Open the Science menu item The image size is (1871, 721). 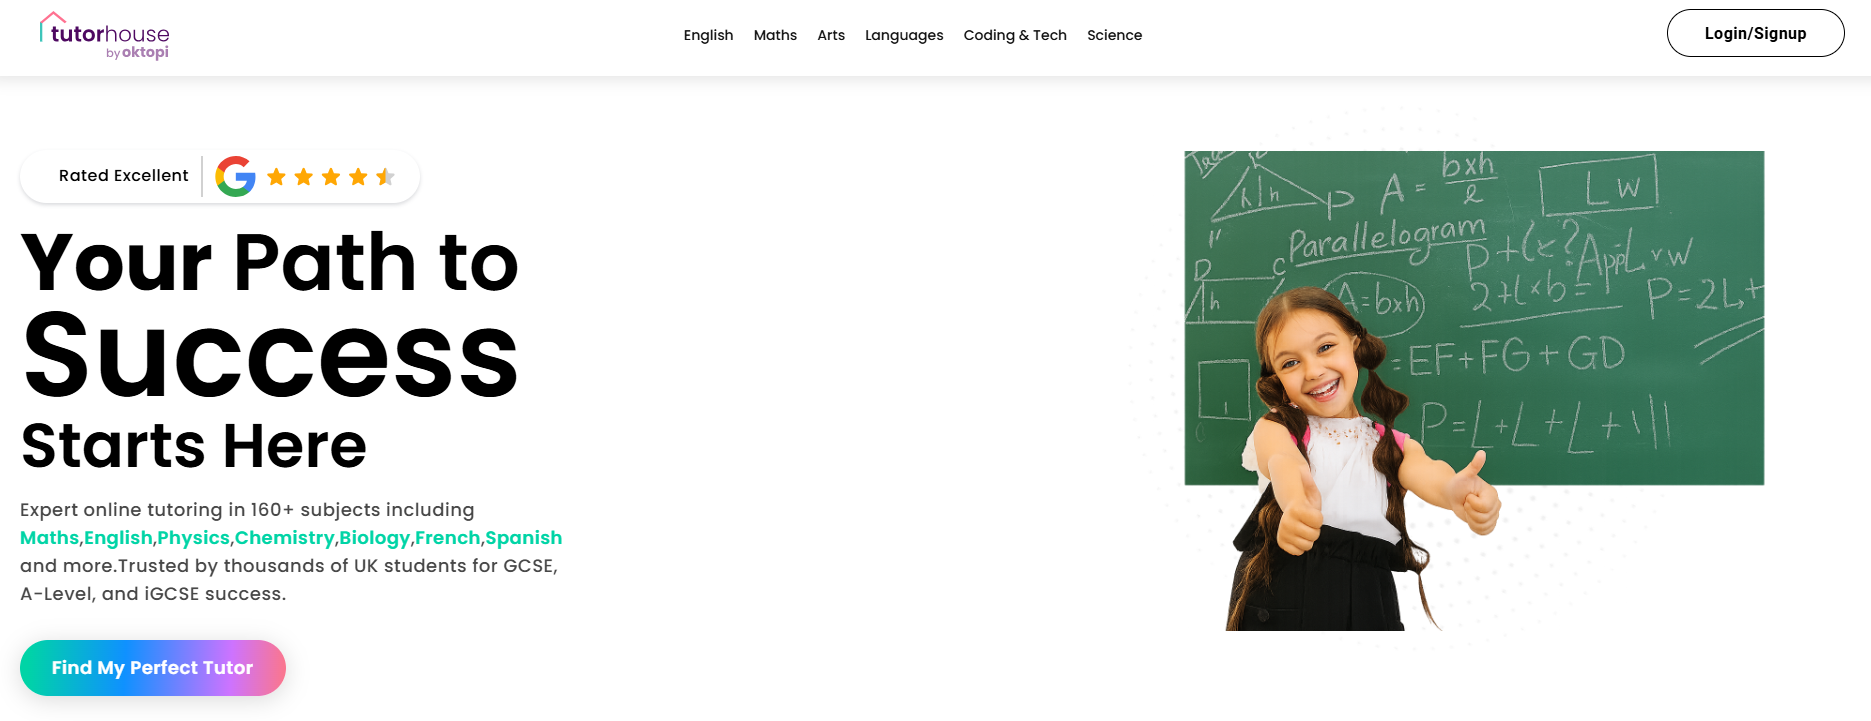pyautogui.click(x=1114, y=35)
